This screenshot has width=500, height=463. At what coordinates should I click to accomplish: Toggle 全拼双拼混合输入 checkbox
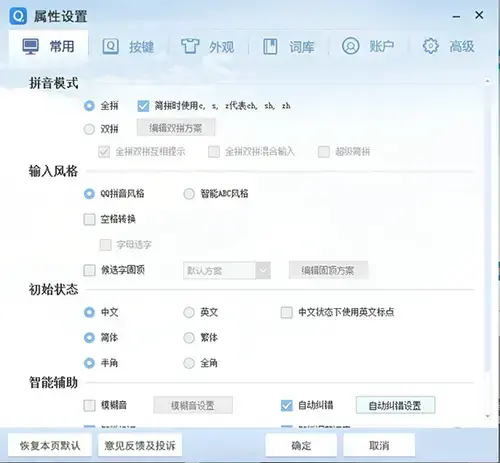pyautogui.click(x=214, y=152)
